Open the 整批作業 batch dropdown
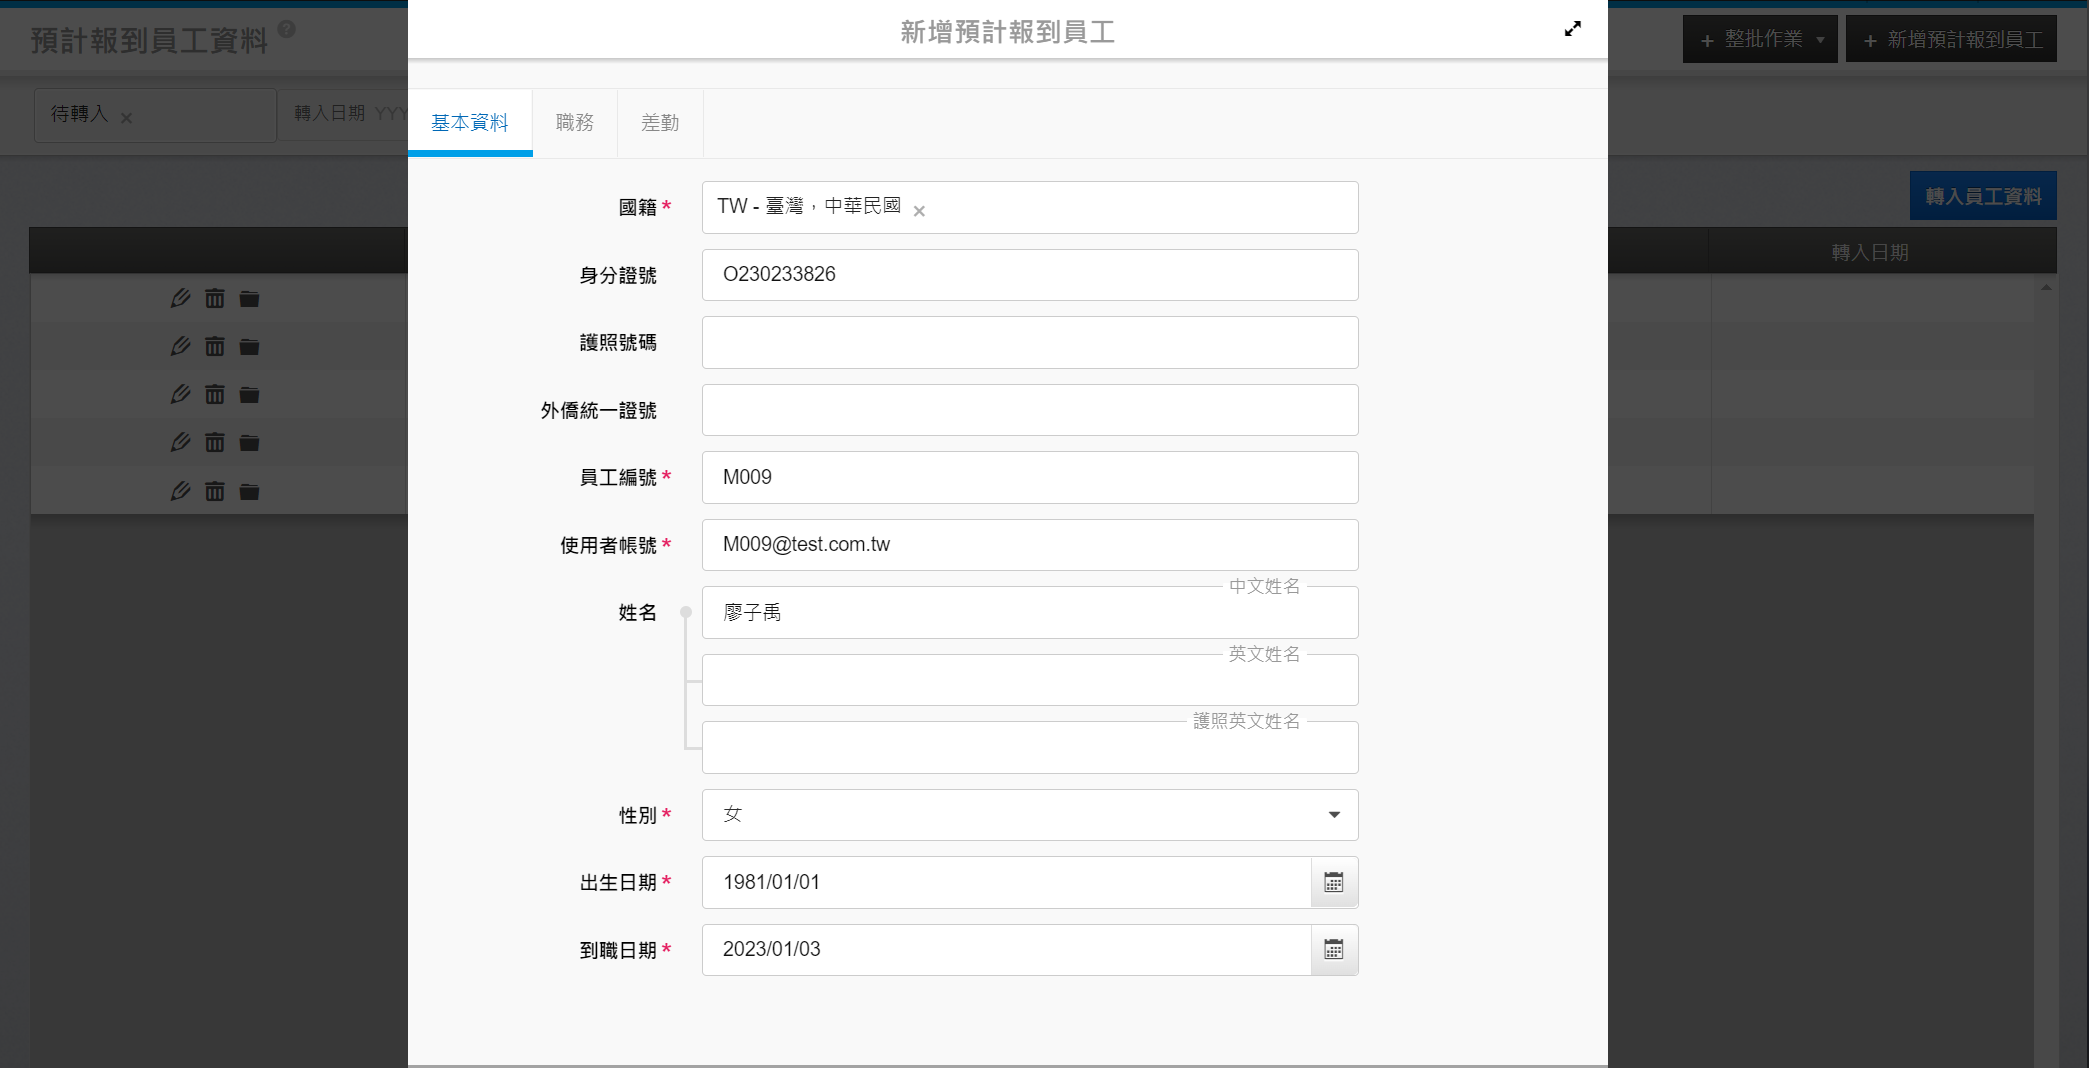 point(1759,39)
